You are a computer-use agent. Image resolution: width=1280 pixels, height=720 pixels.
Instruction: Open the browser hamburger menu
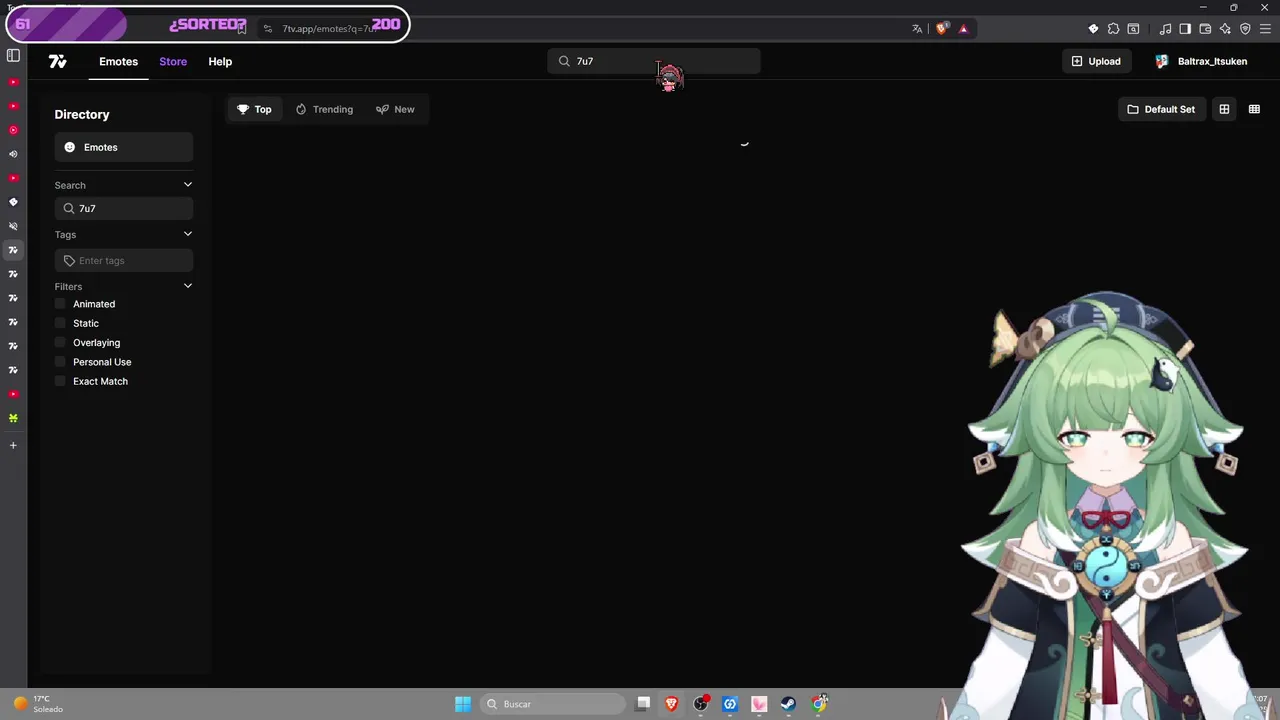[1265, 29]
